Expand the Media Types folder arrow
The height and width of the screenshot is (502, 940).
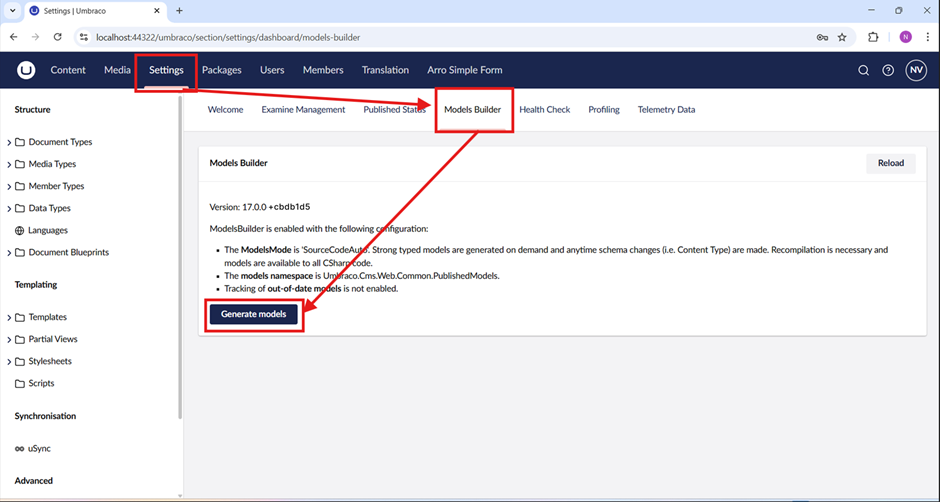(x=9, y=165)
